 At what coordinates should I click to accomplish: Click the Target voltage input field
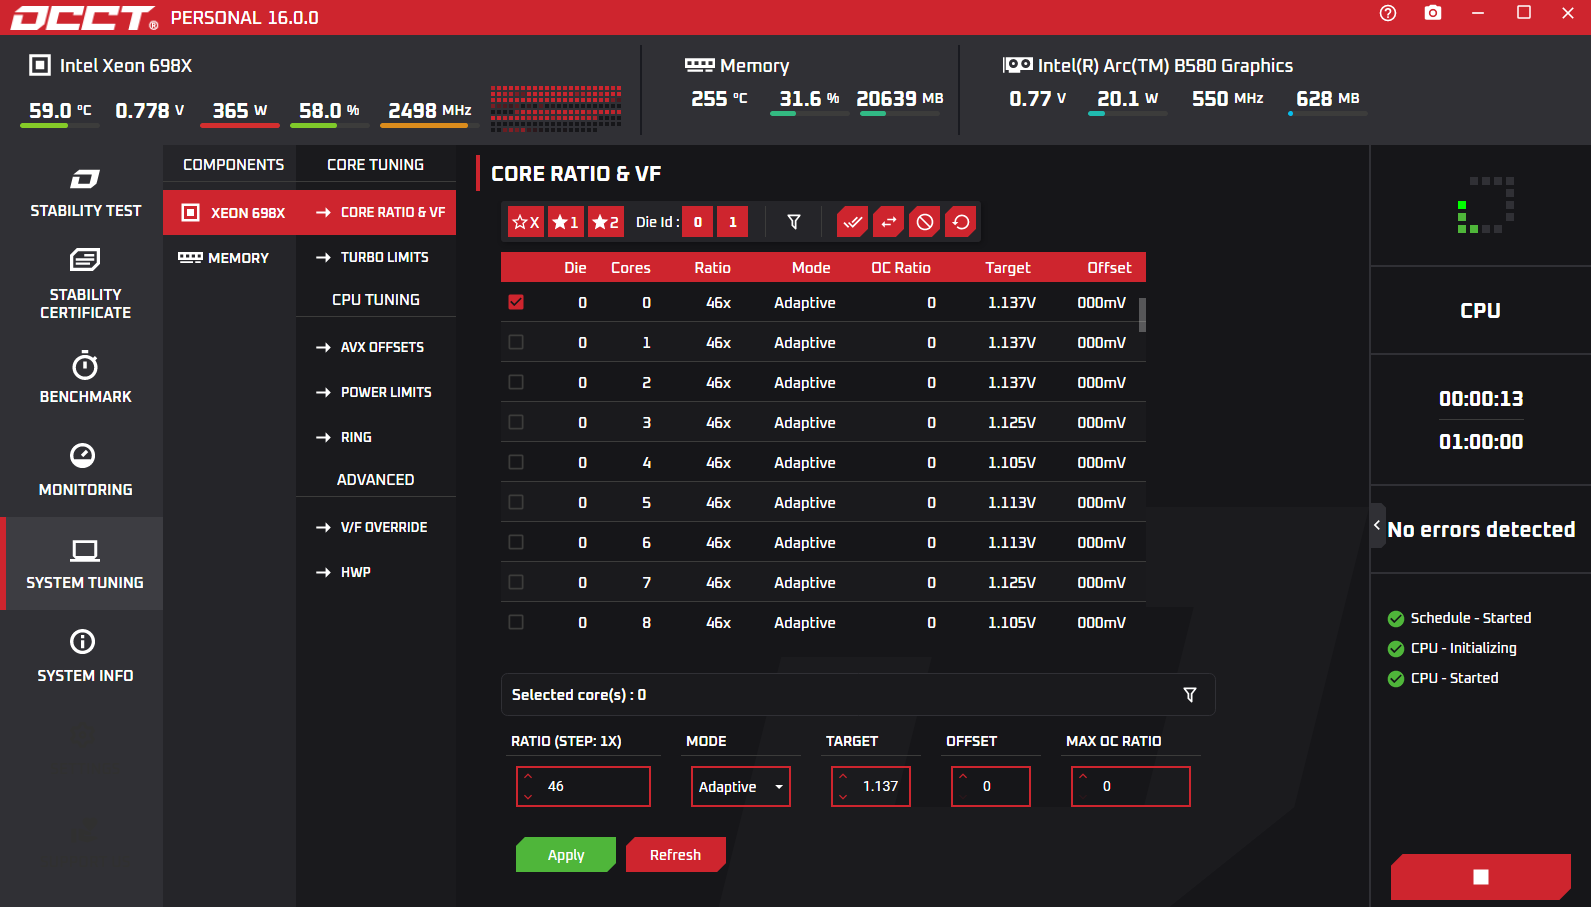[879, 787]
